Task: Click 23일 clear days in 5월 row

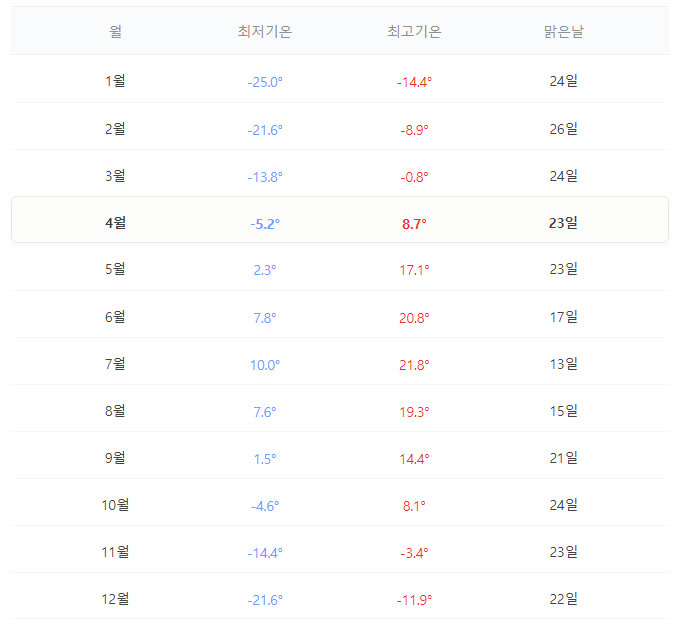Action: point(564,269)
